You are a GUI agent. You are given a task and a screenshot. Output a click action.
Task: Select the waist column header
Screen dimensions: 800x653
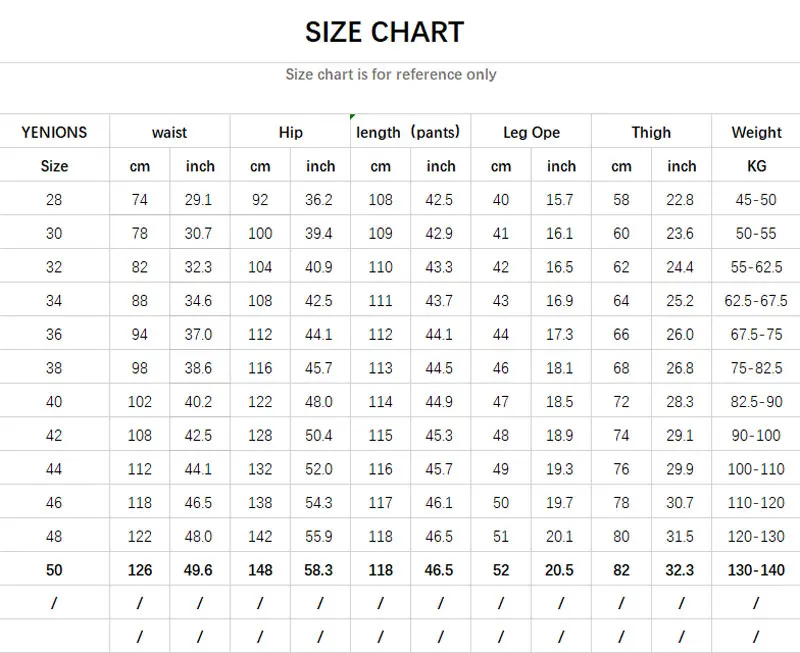(169, 132)
